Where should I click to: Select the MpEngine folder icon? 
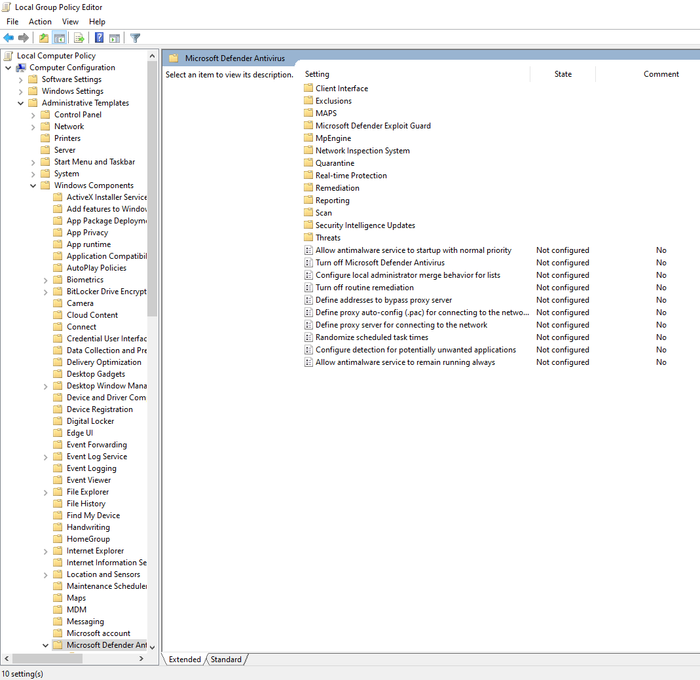tap(308, 138)
